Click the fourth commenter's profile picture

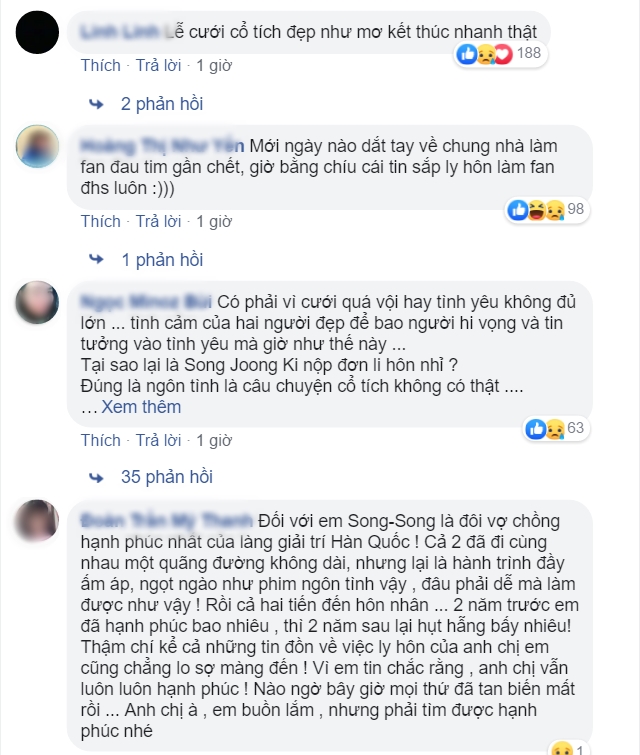(37, 521)
